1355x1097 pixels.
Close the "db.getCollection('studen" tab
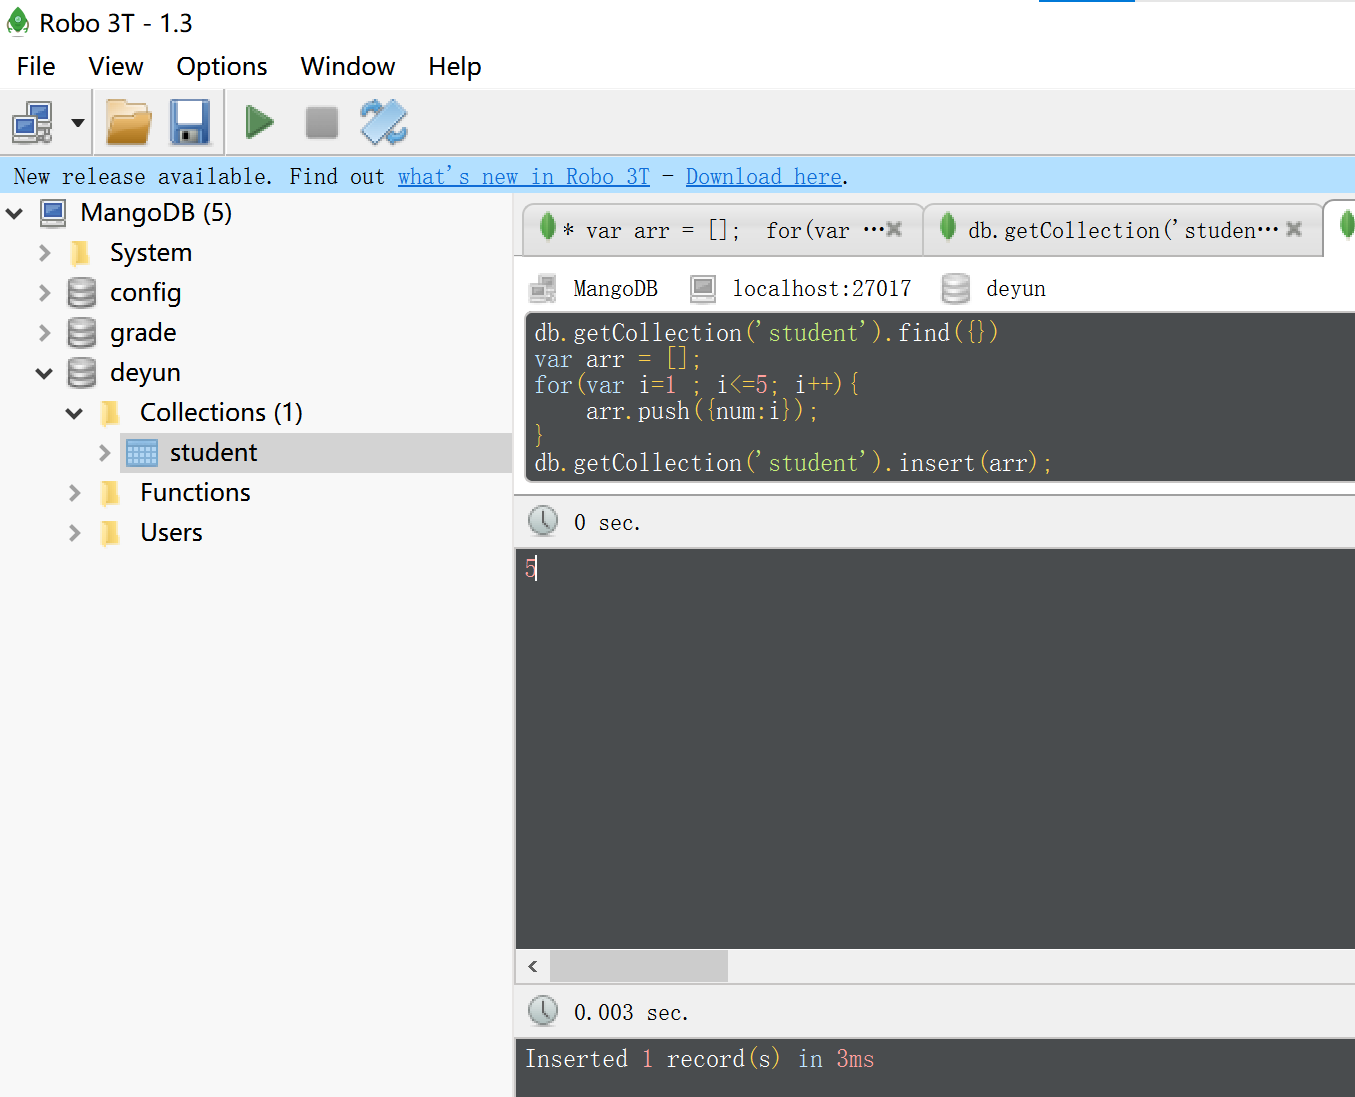coord(1294,229)
